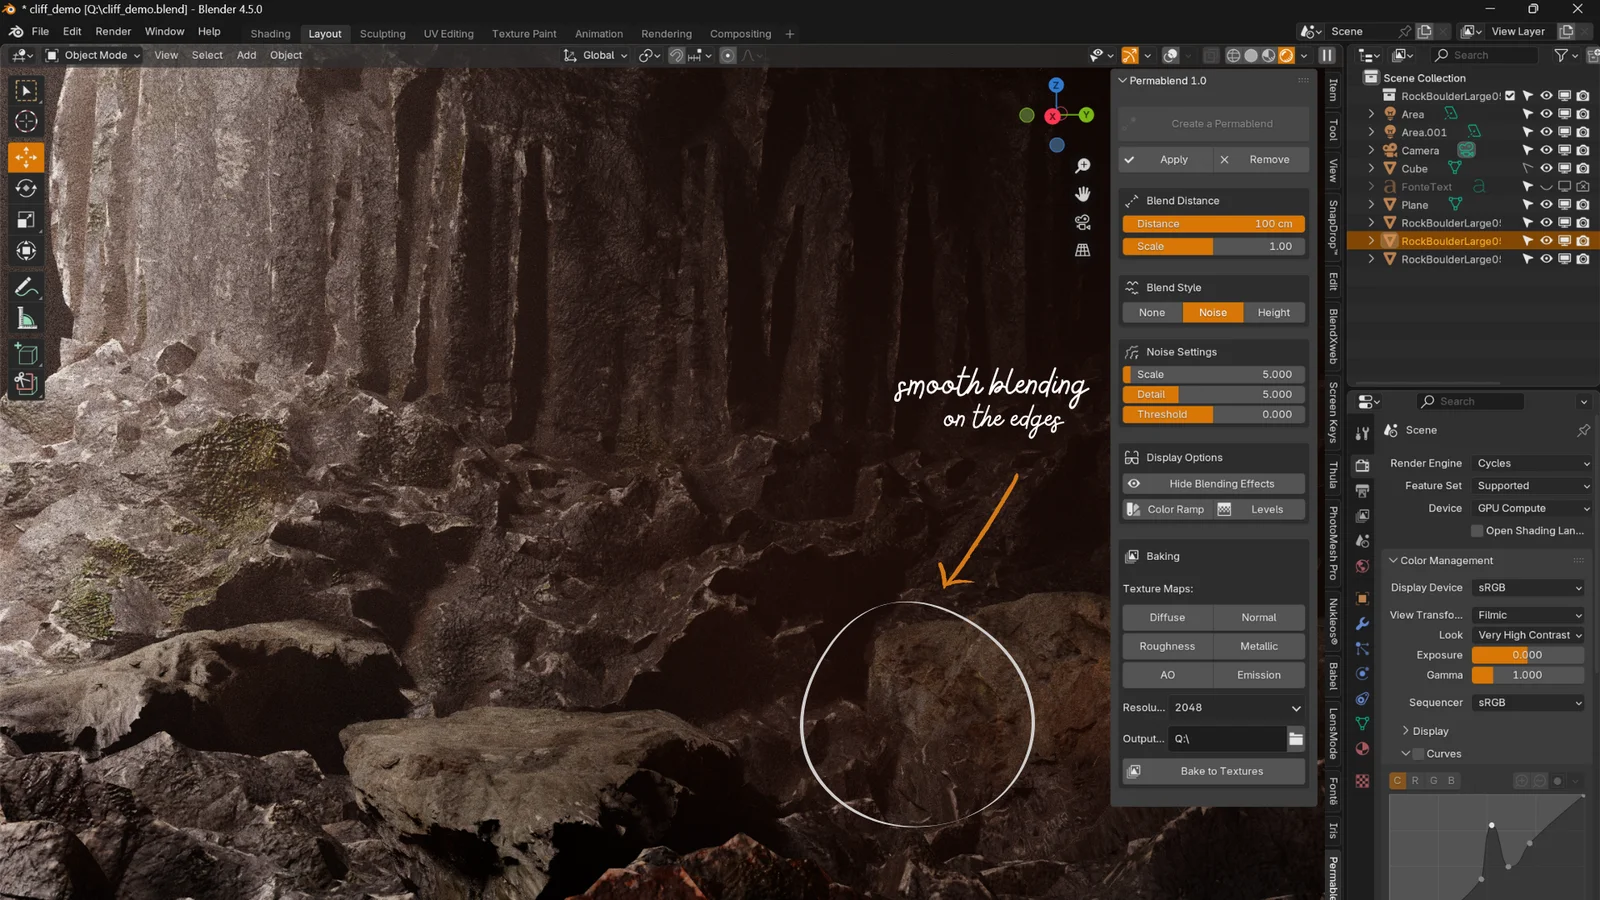
Task: Open the Render Engine dropdown set to Cycles
Action: coord(1532,463)
